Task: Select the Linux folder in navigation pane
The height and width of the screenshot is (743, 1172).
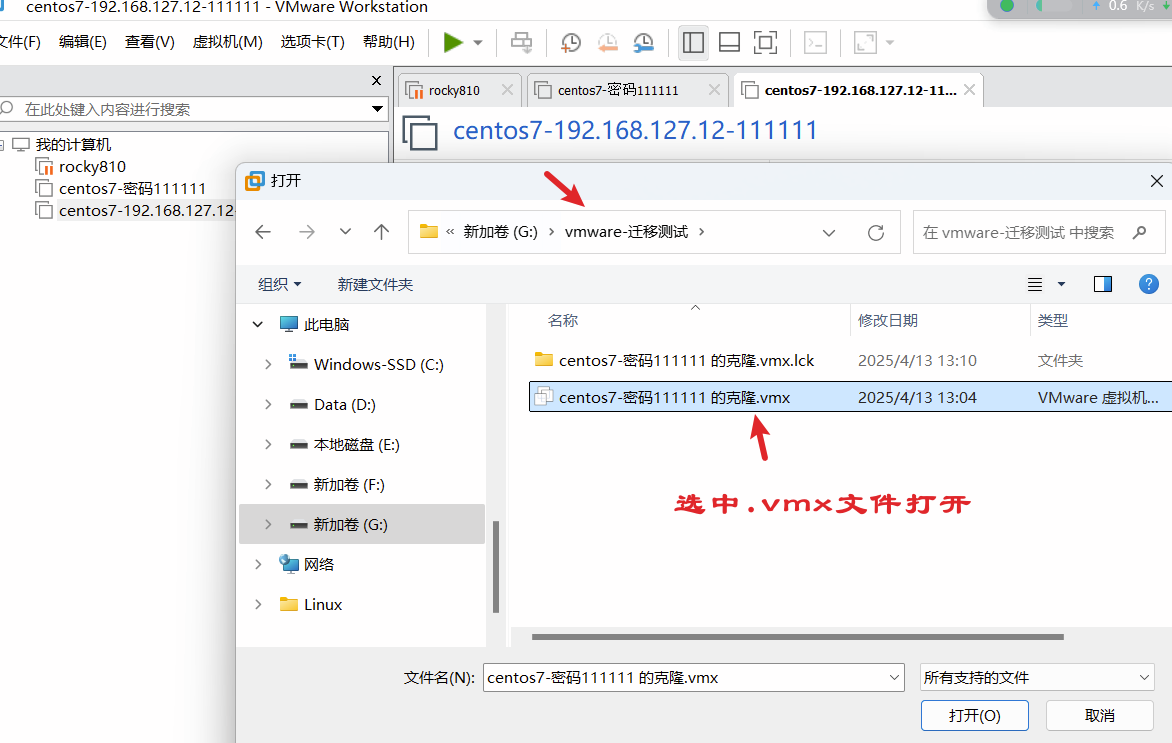Action: (322, 605)
